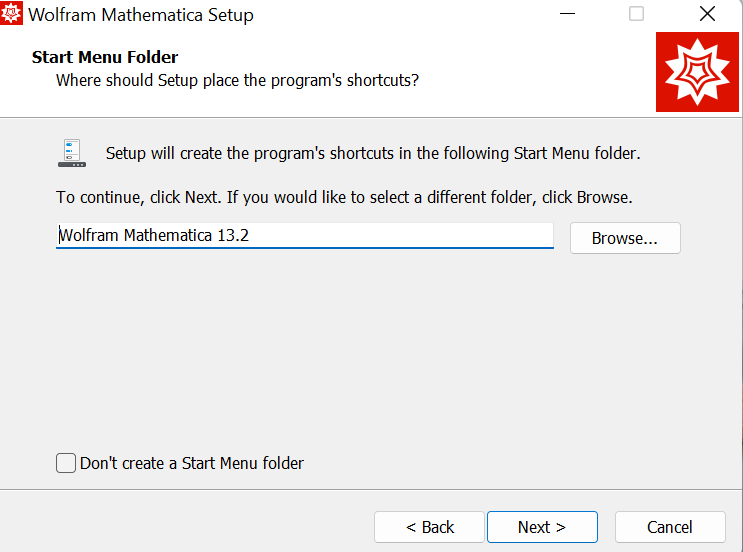Click the "To continue, click Next" instruction text
This screenshot has width=743, height=552.
coord(344,197)
